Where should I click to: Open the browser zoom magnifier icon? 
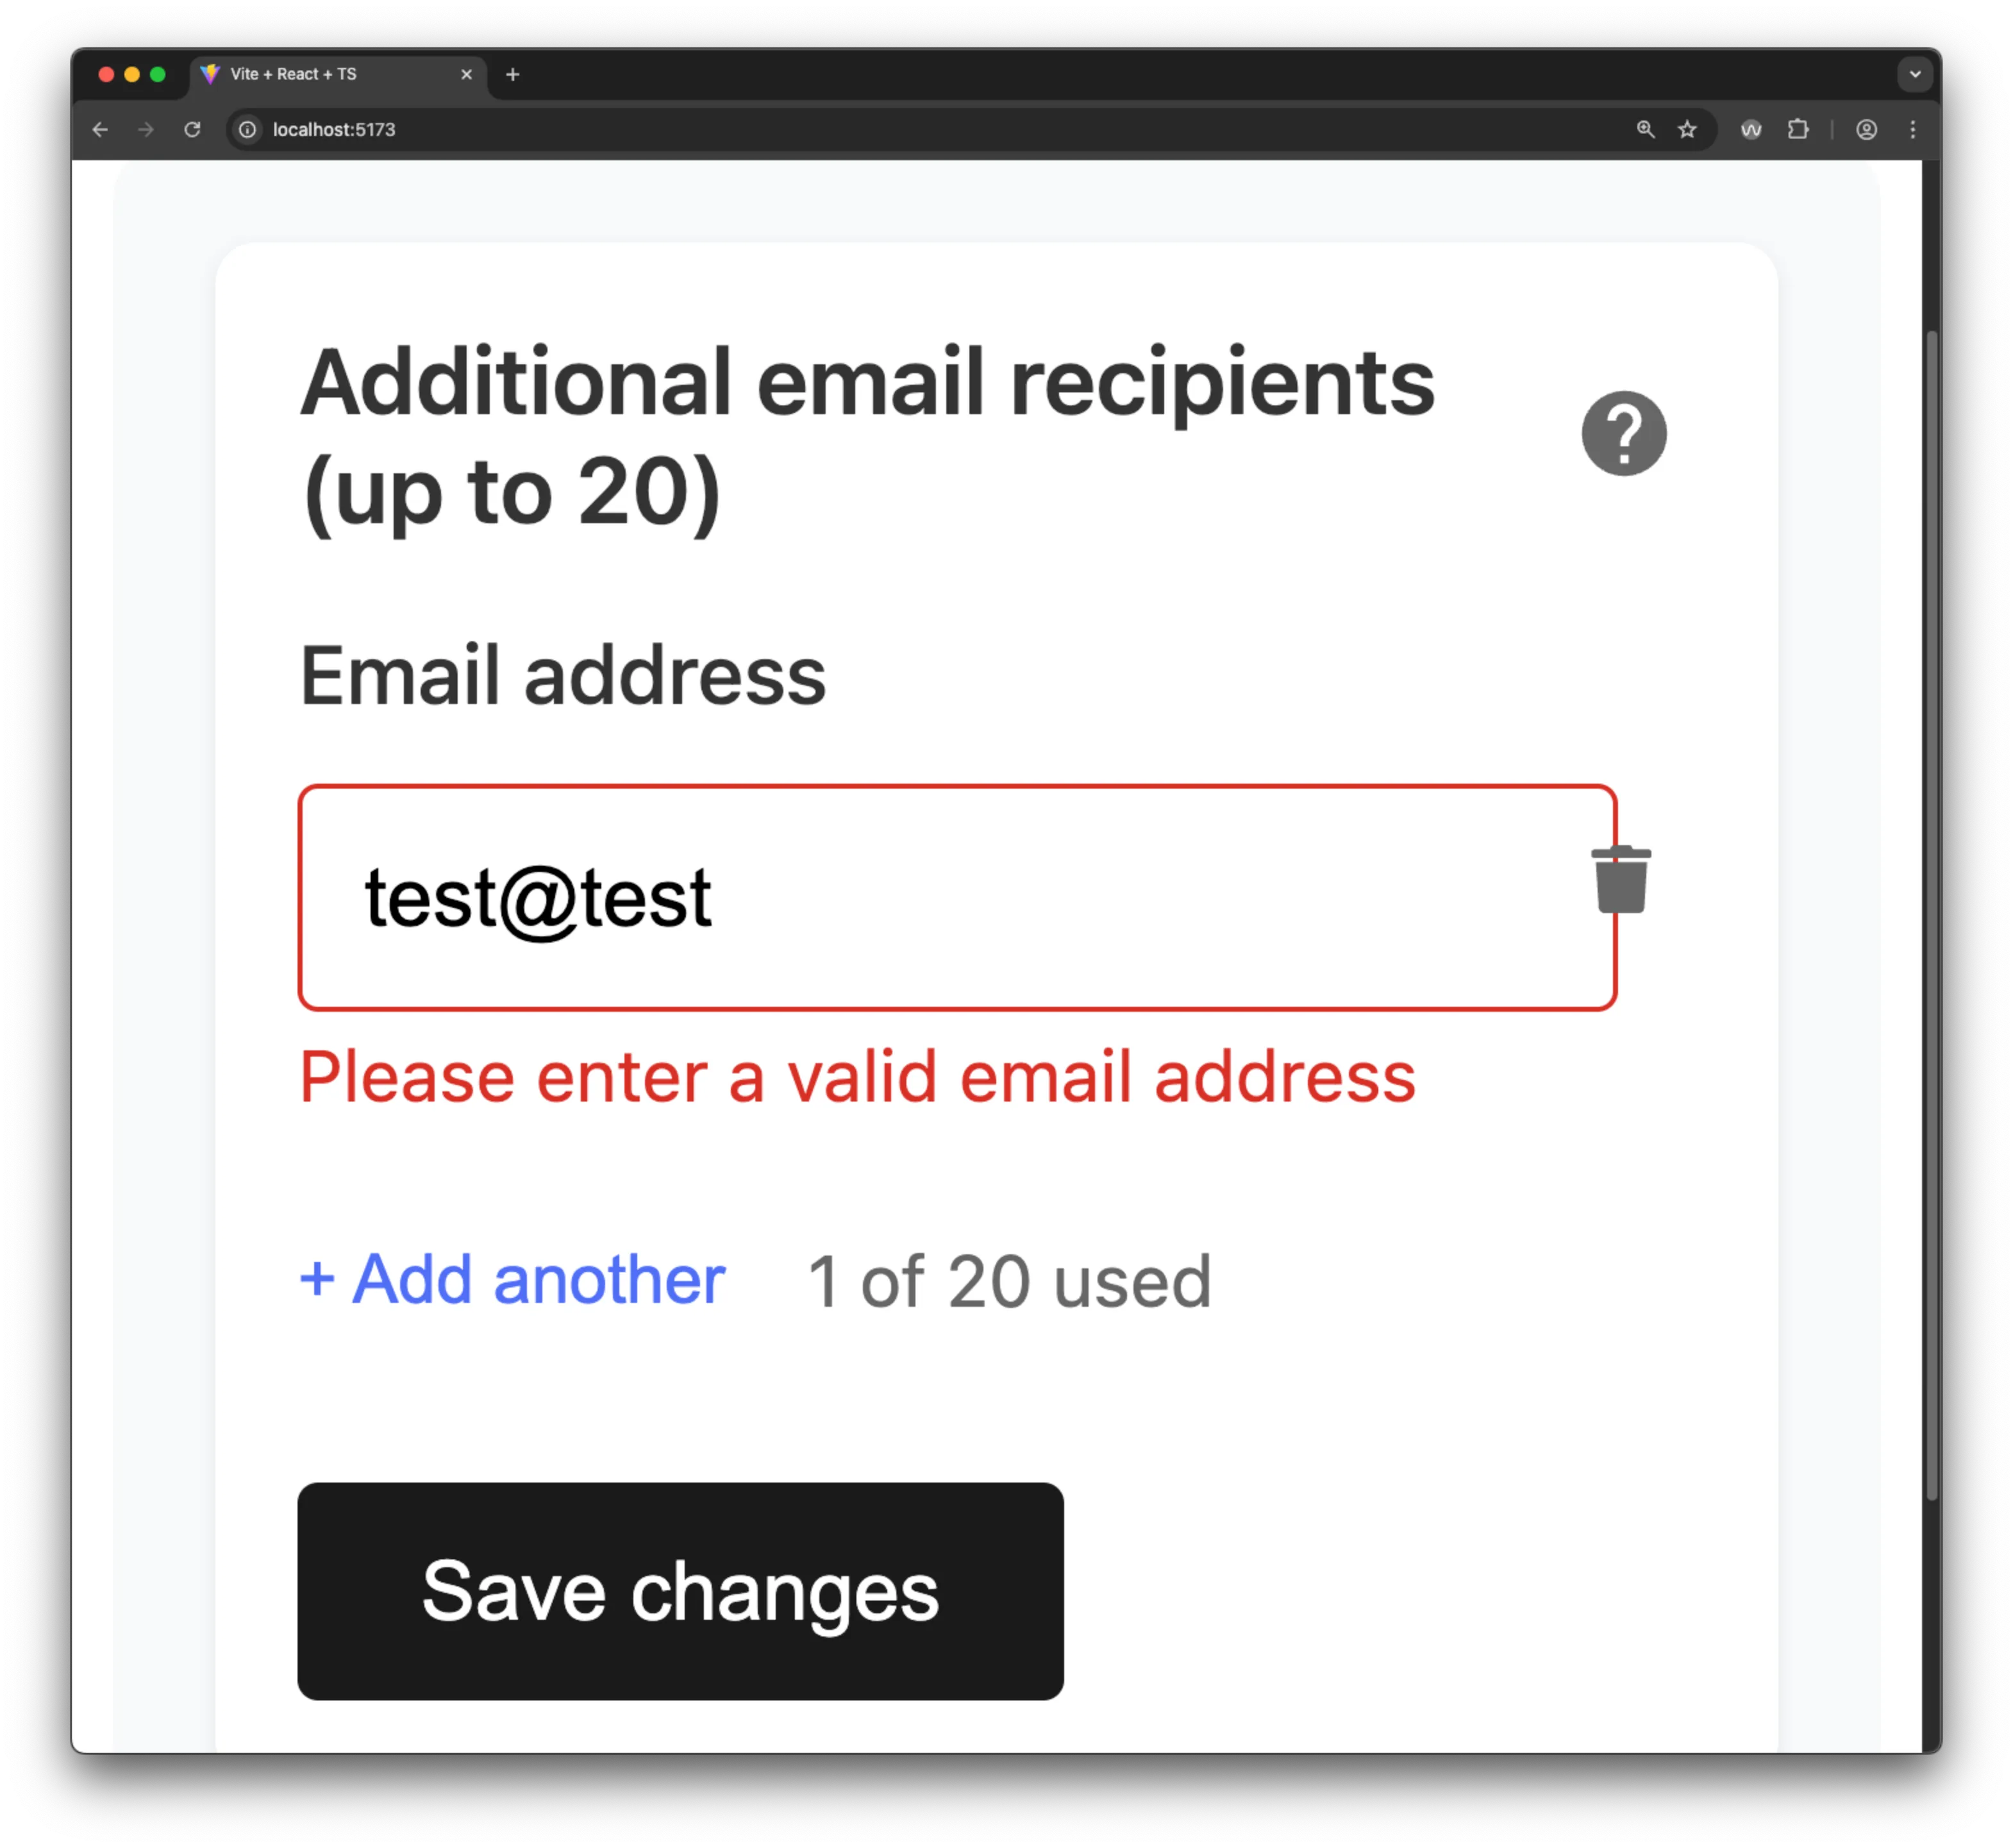click(x=1645, y=129)
